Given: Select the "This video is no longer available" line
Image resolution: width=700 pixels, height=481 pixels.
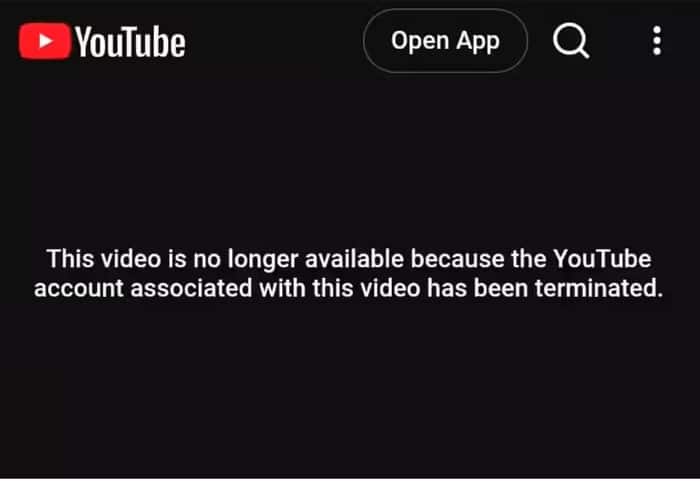Looking at the screenshot, I should [349, 259].
